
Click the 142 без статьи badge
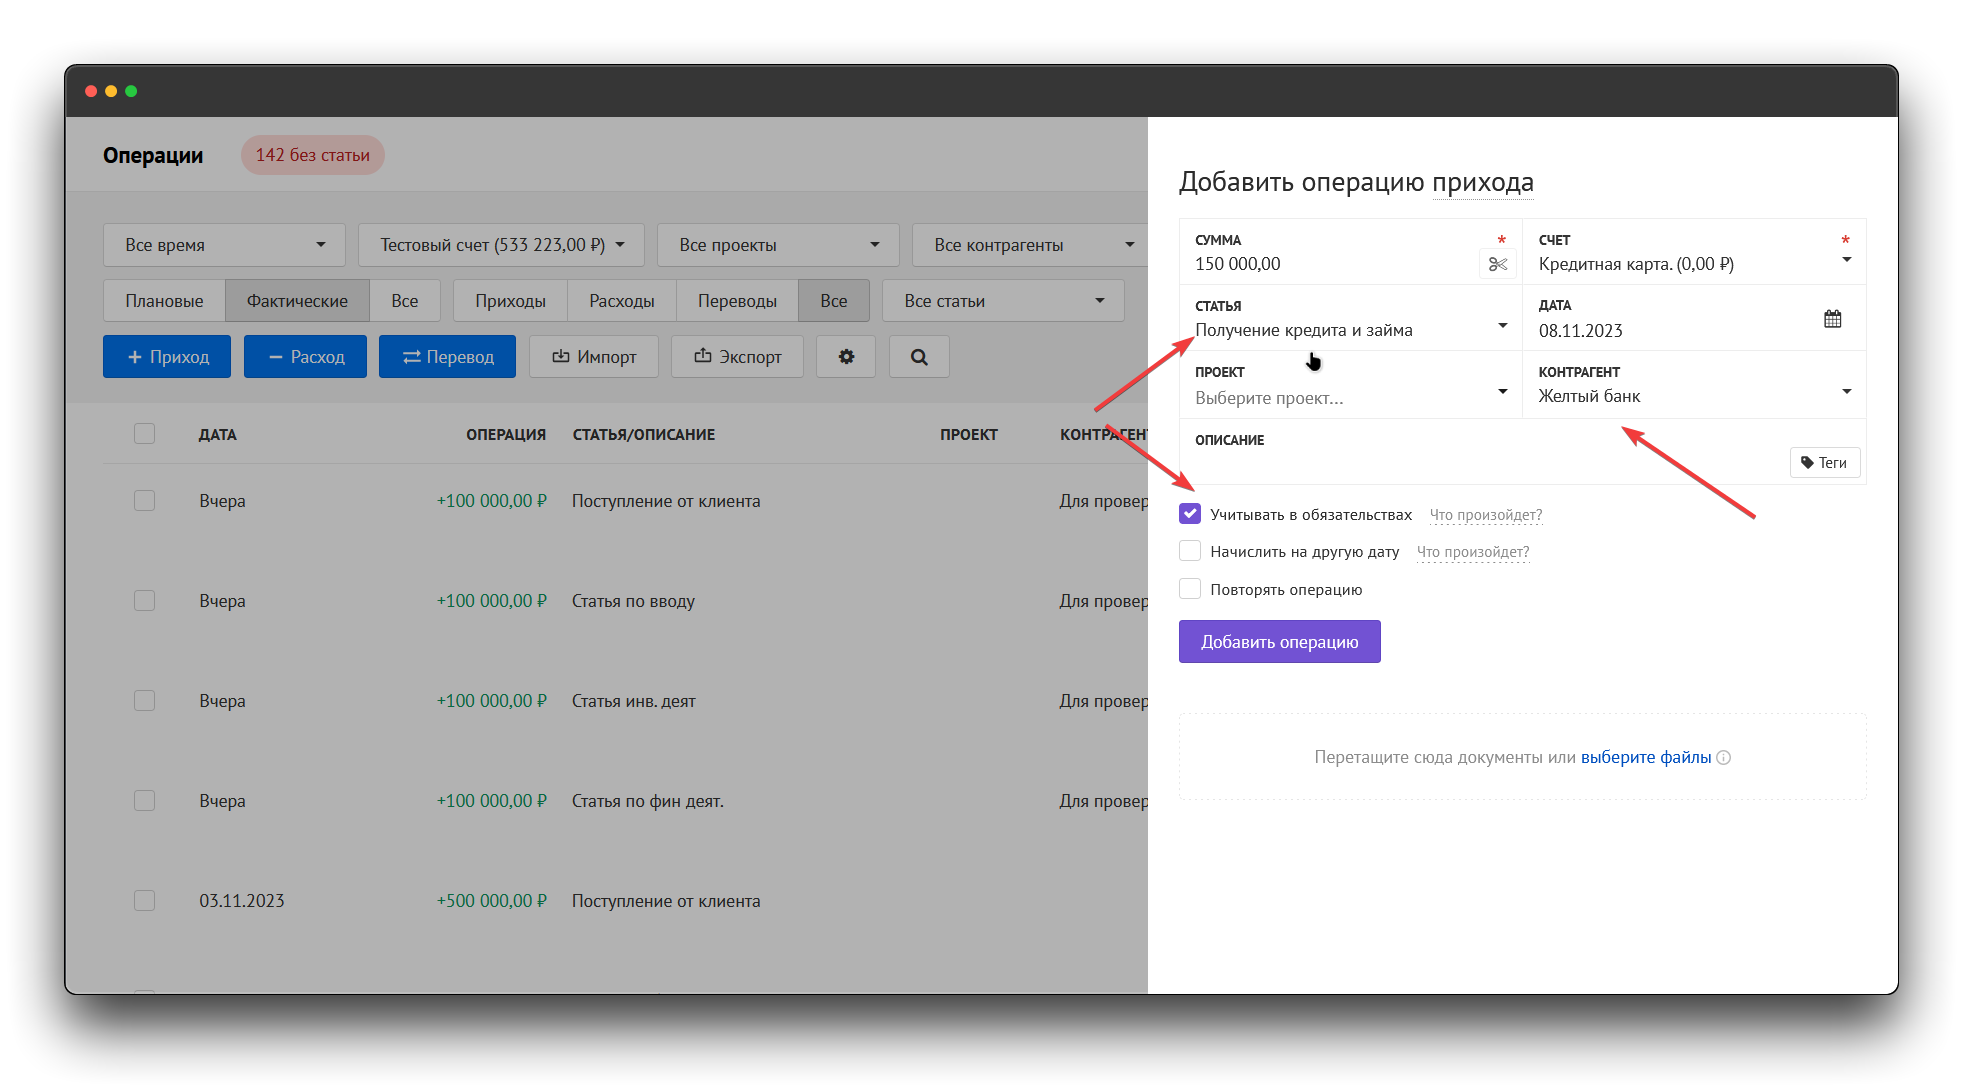[313, 155]
